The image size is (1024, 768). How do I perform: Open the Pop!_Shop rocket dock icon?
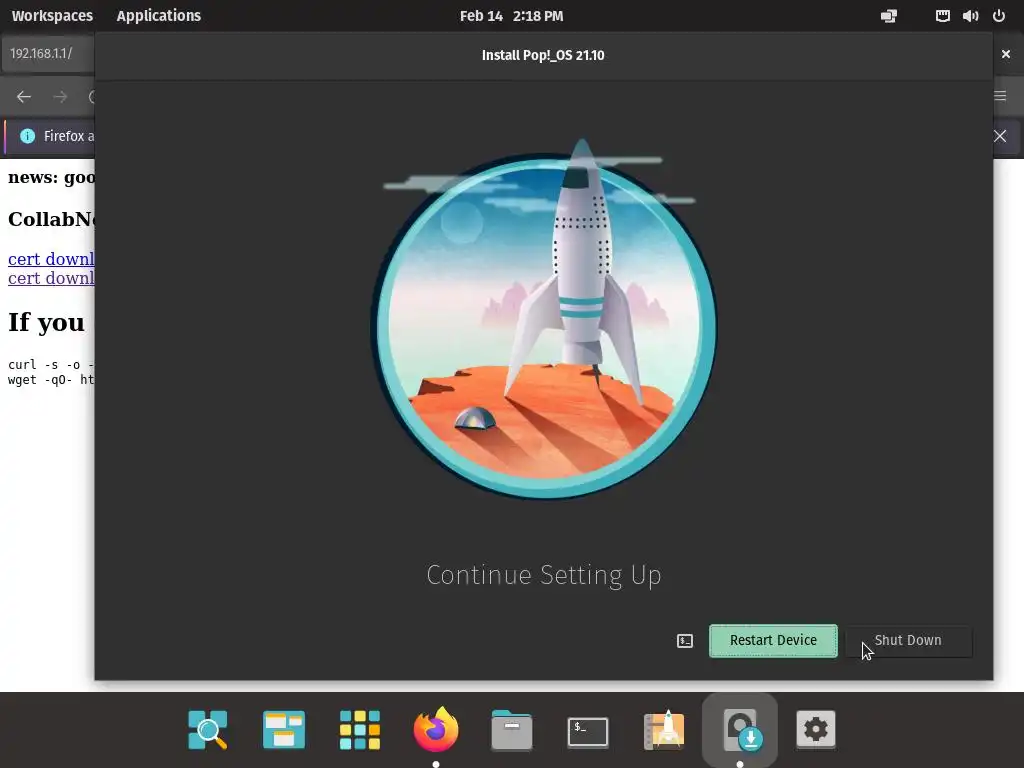pyautogui.click(x=664, y=729)
